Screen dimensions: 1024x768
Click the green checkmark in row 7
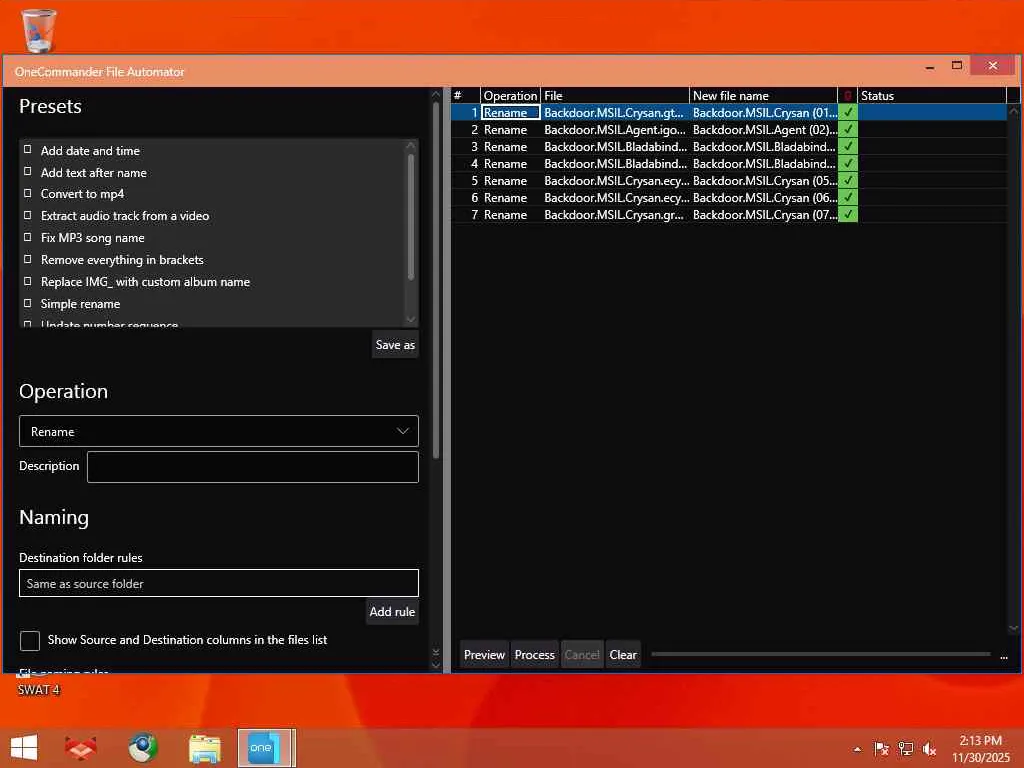[848, 214]
